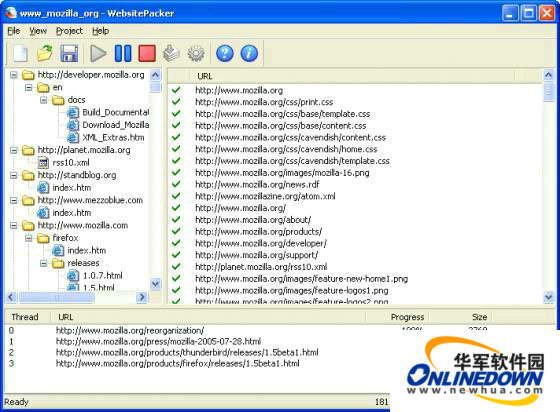Click the tree panel scroll up arrow

(155, 75)
